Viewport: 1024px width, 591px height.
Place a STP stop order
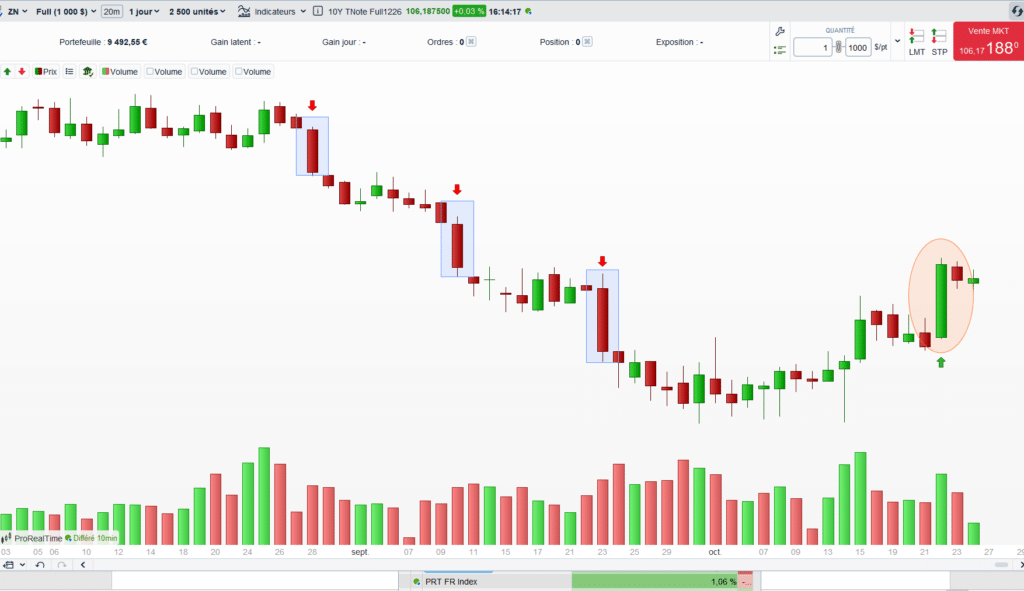(x=939, y=42)
